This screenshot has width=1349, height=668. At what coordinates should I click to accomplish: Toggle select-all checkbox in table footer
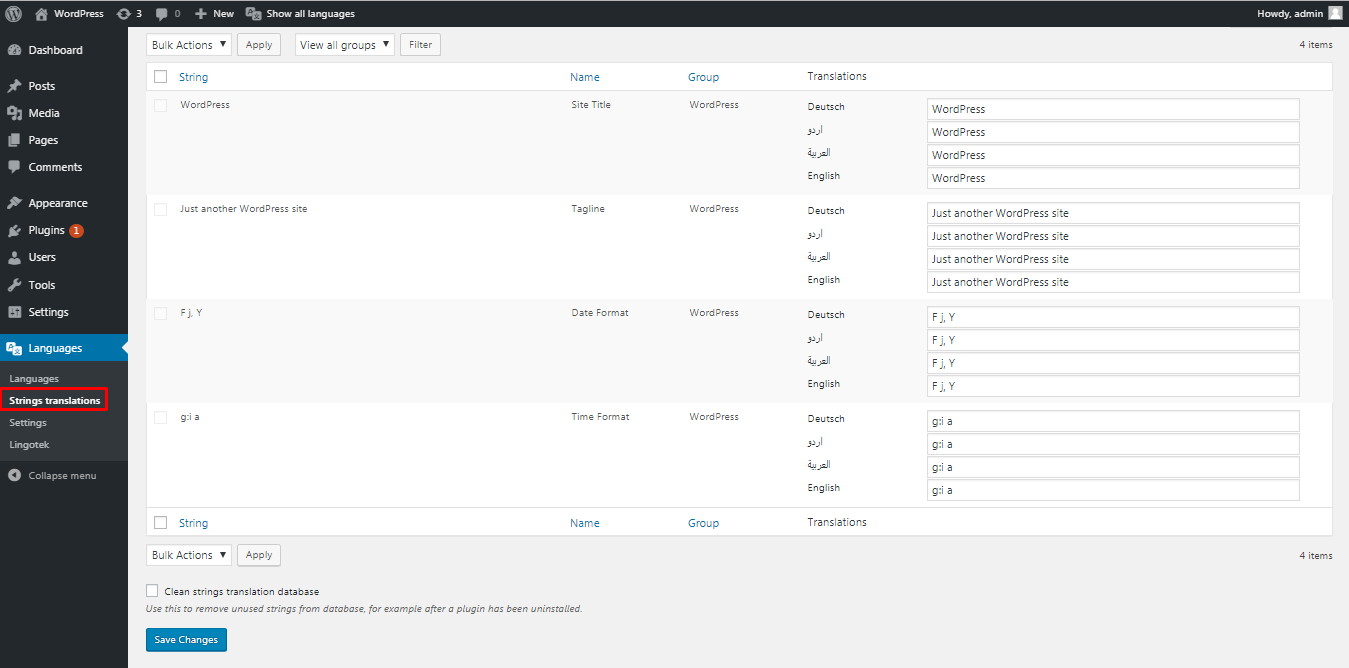160,522
